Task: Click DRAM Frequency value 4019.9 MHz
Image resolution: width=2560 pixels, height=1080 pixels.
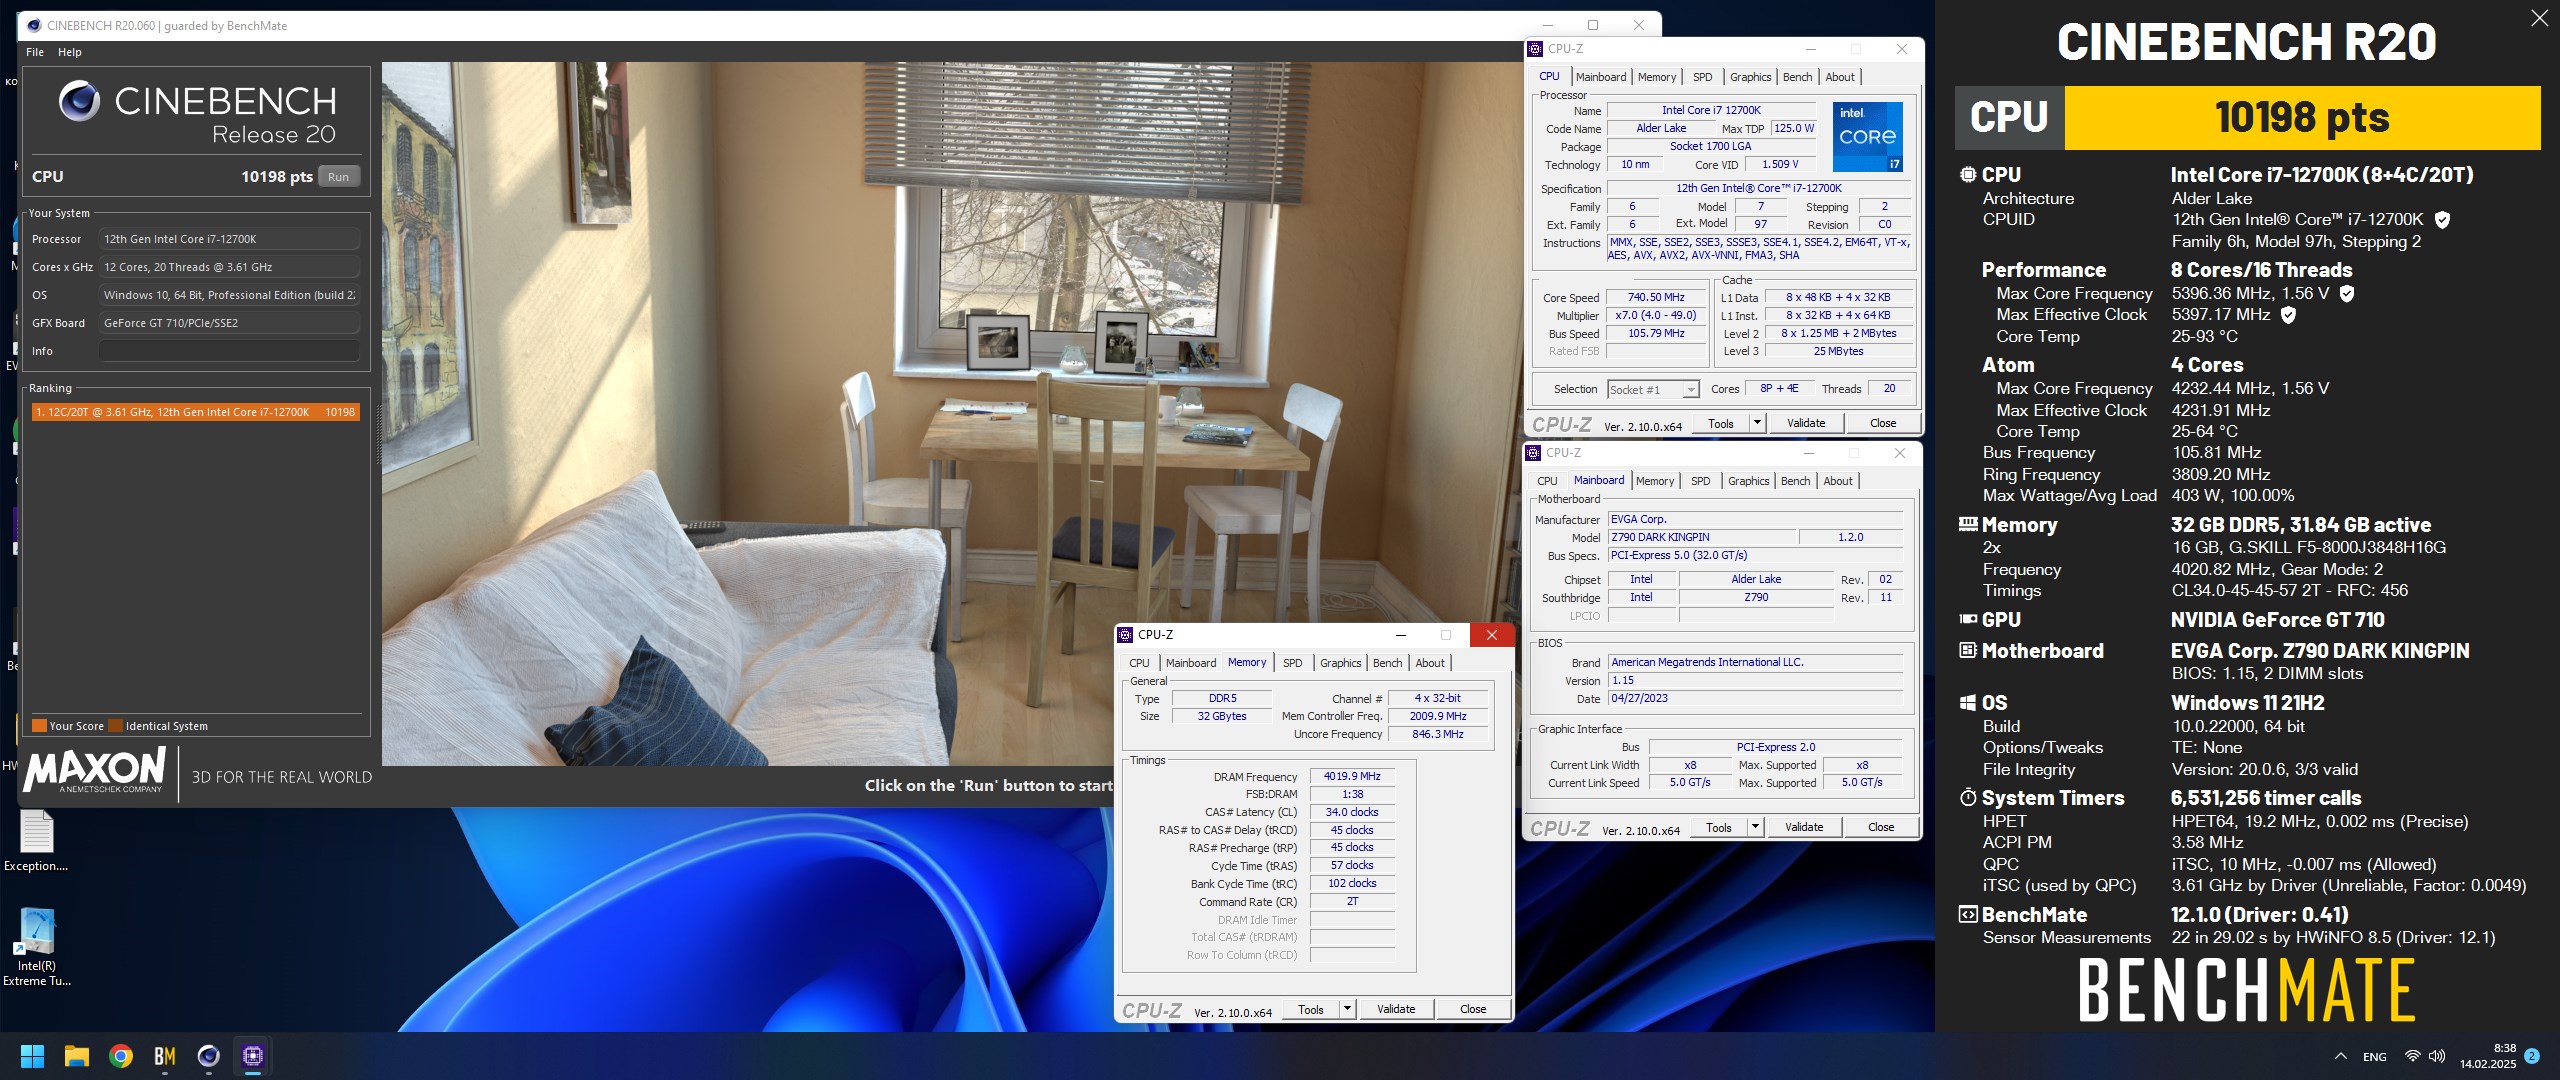Action: click(1352, 777)
